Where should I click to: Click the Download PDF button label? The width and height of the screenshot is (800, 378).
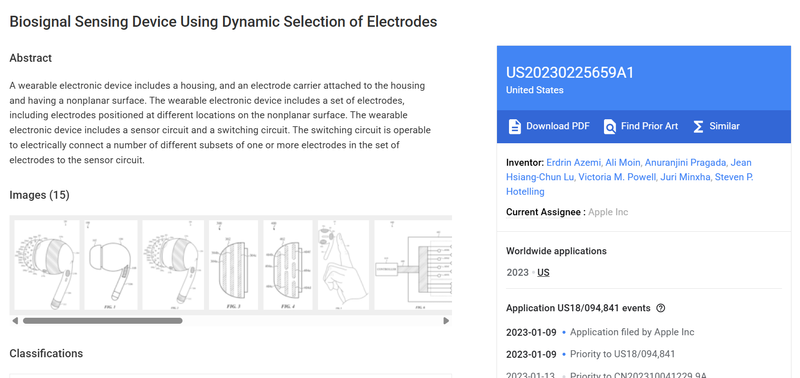click(558, 126)
